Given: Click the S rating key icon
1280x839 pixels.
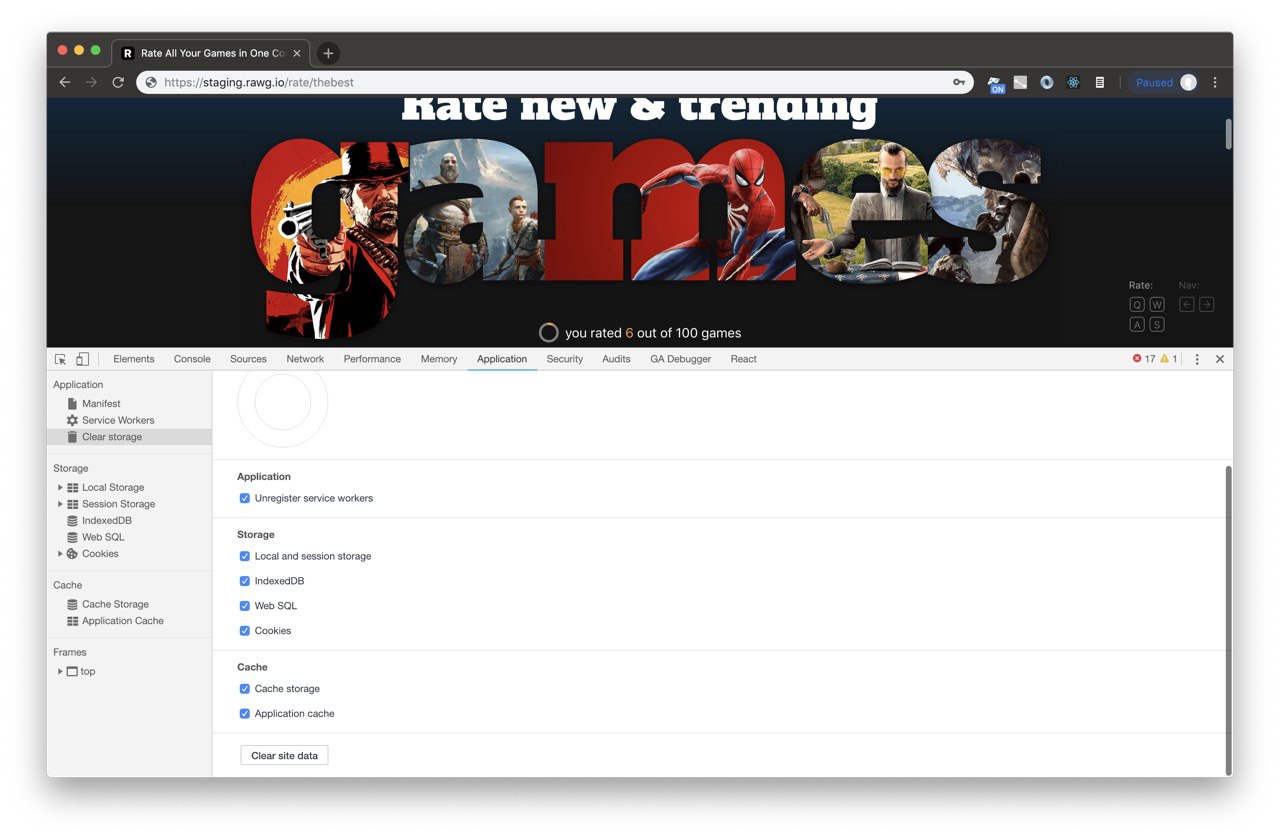Looking at the screenshot, I should [x=1157, y=324].
